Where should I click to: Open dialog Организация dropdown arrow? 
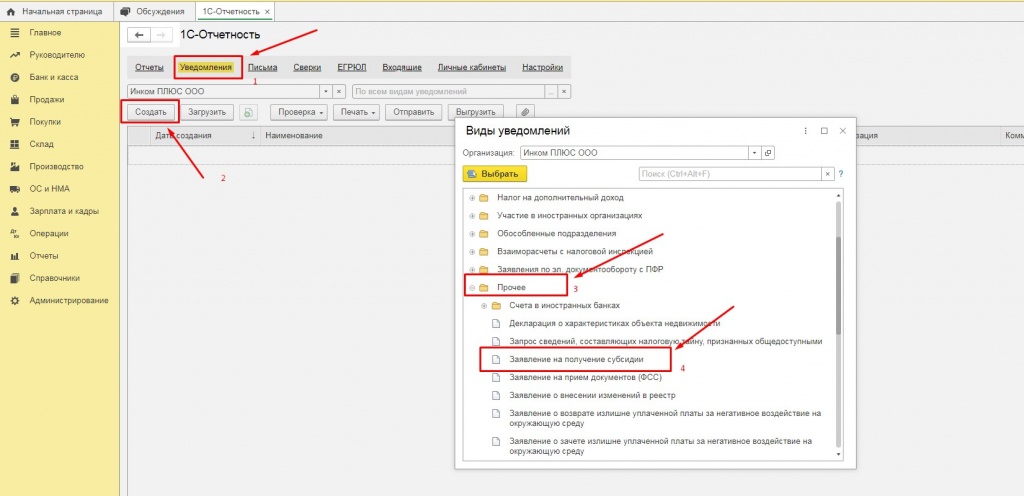click(754, 153)
